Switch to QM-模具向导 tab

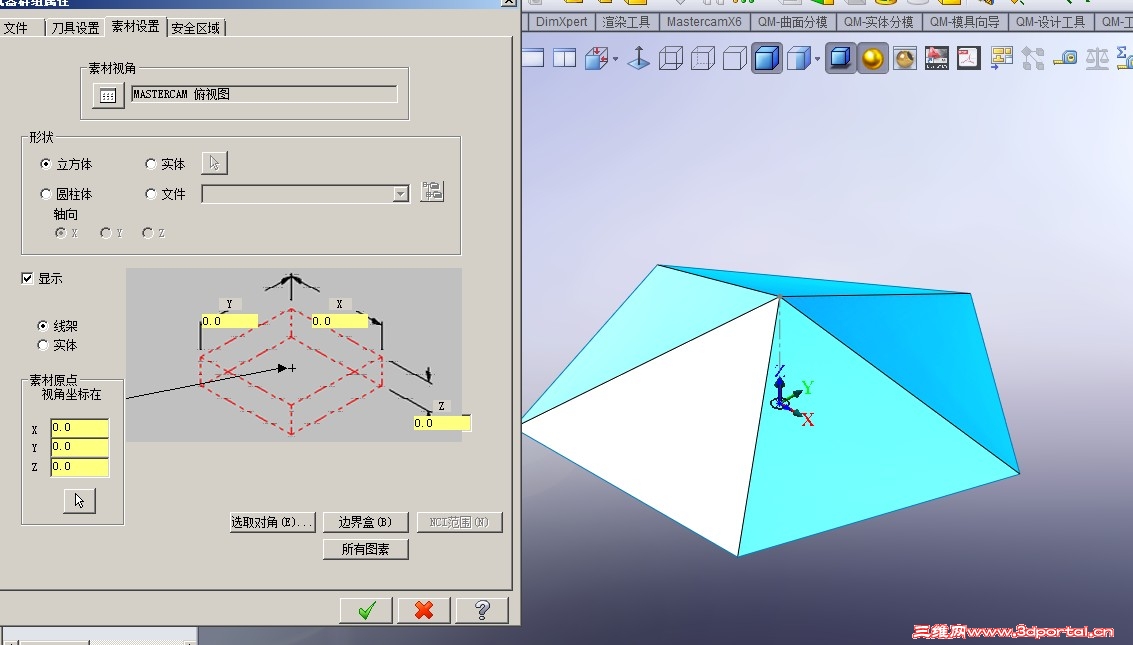[x=965, y=22]
